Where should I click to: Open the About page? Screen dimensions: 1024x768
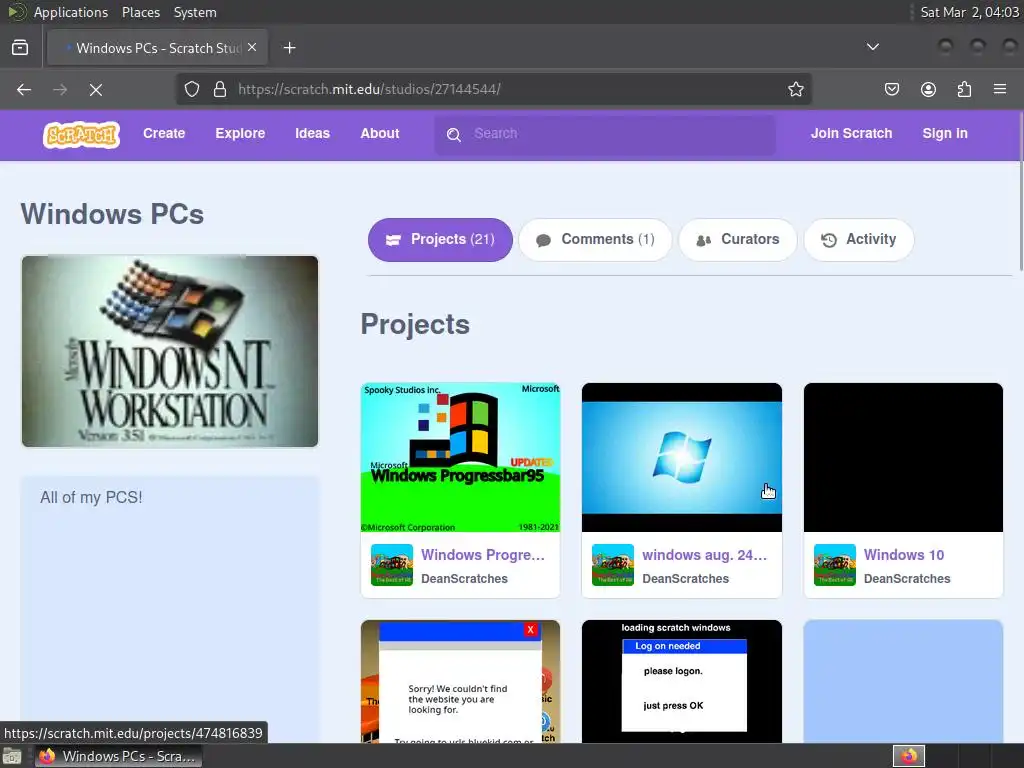click(379, 133)
